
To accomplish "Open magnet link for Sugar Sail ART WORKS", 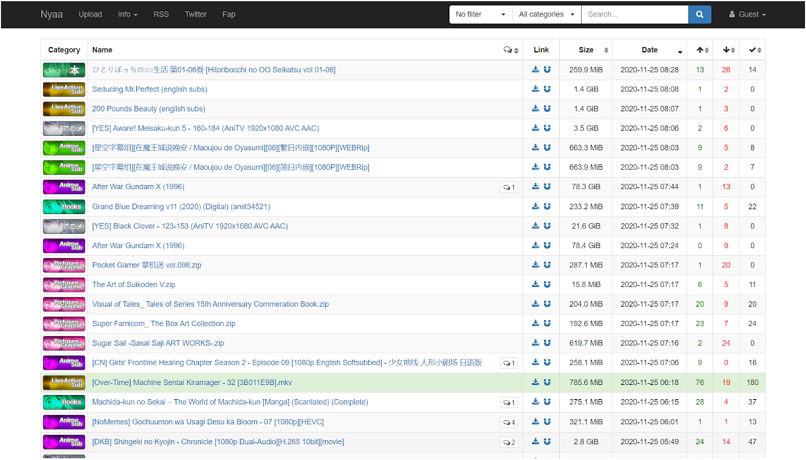I will (x=547, y=343).
